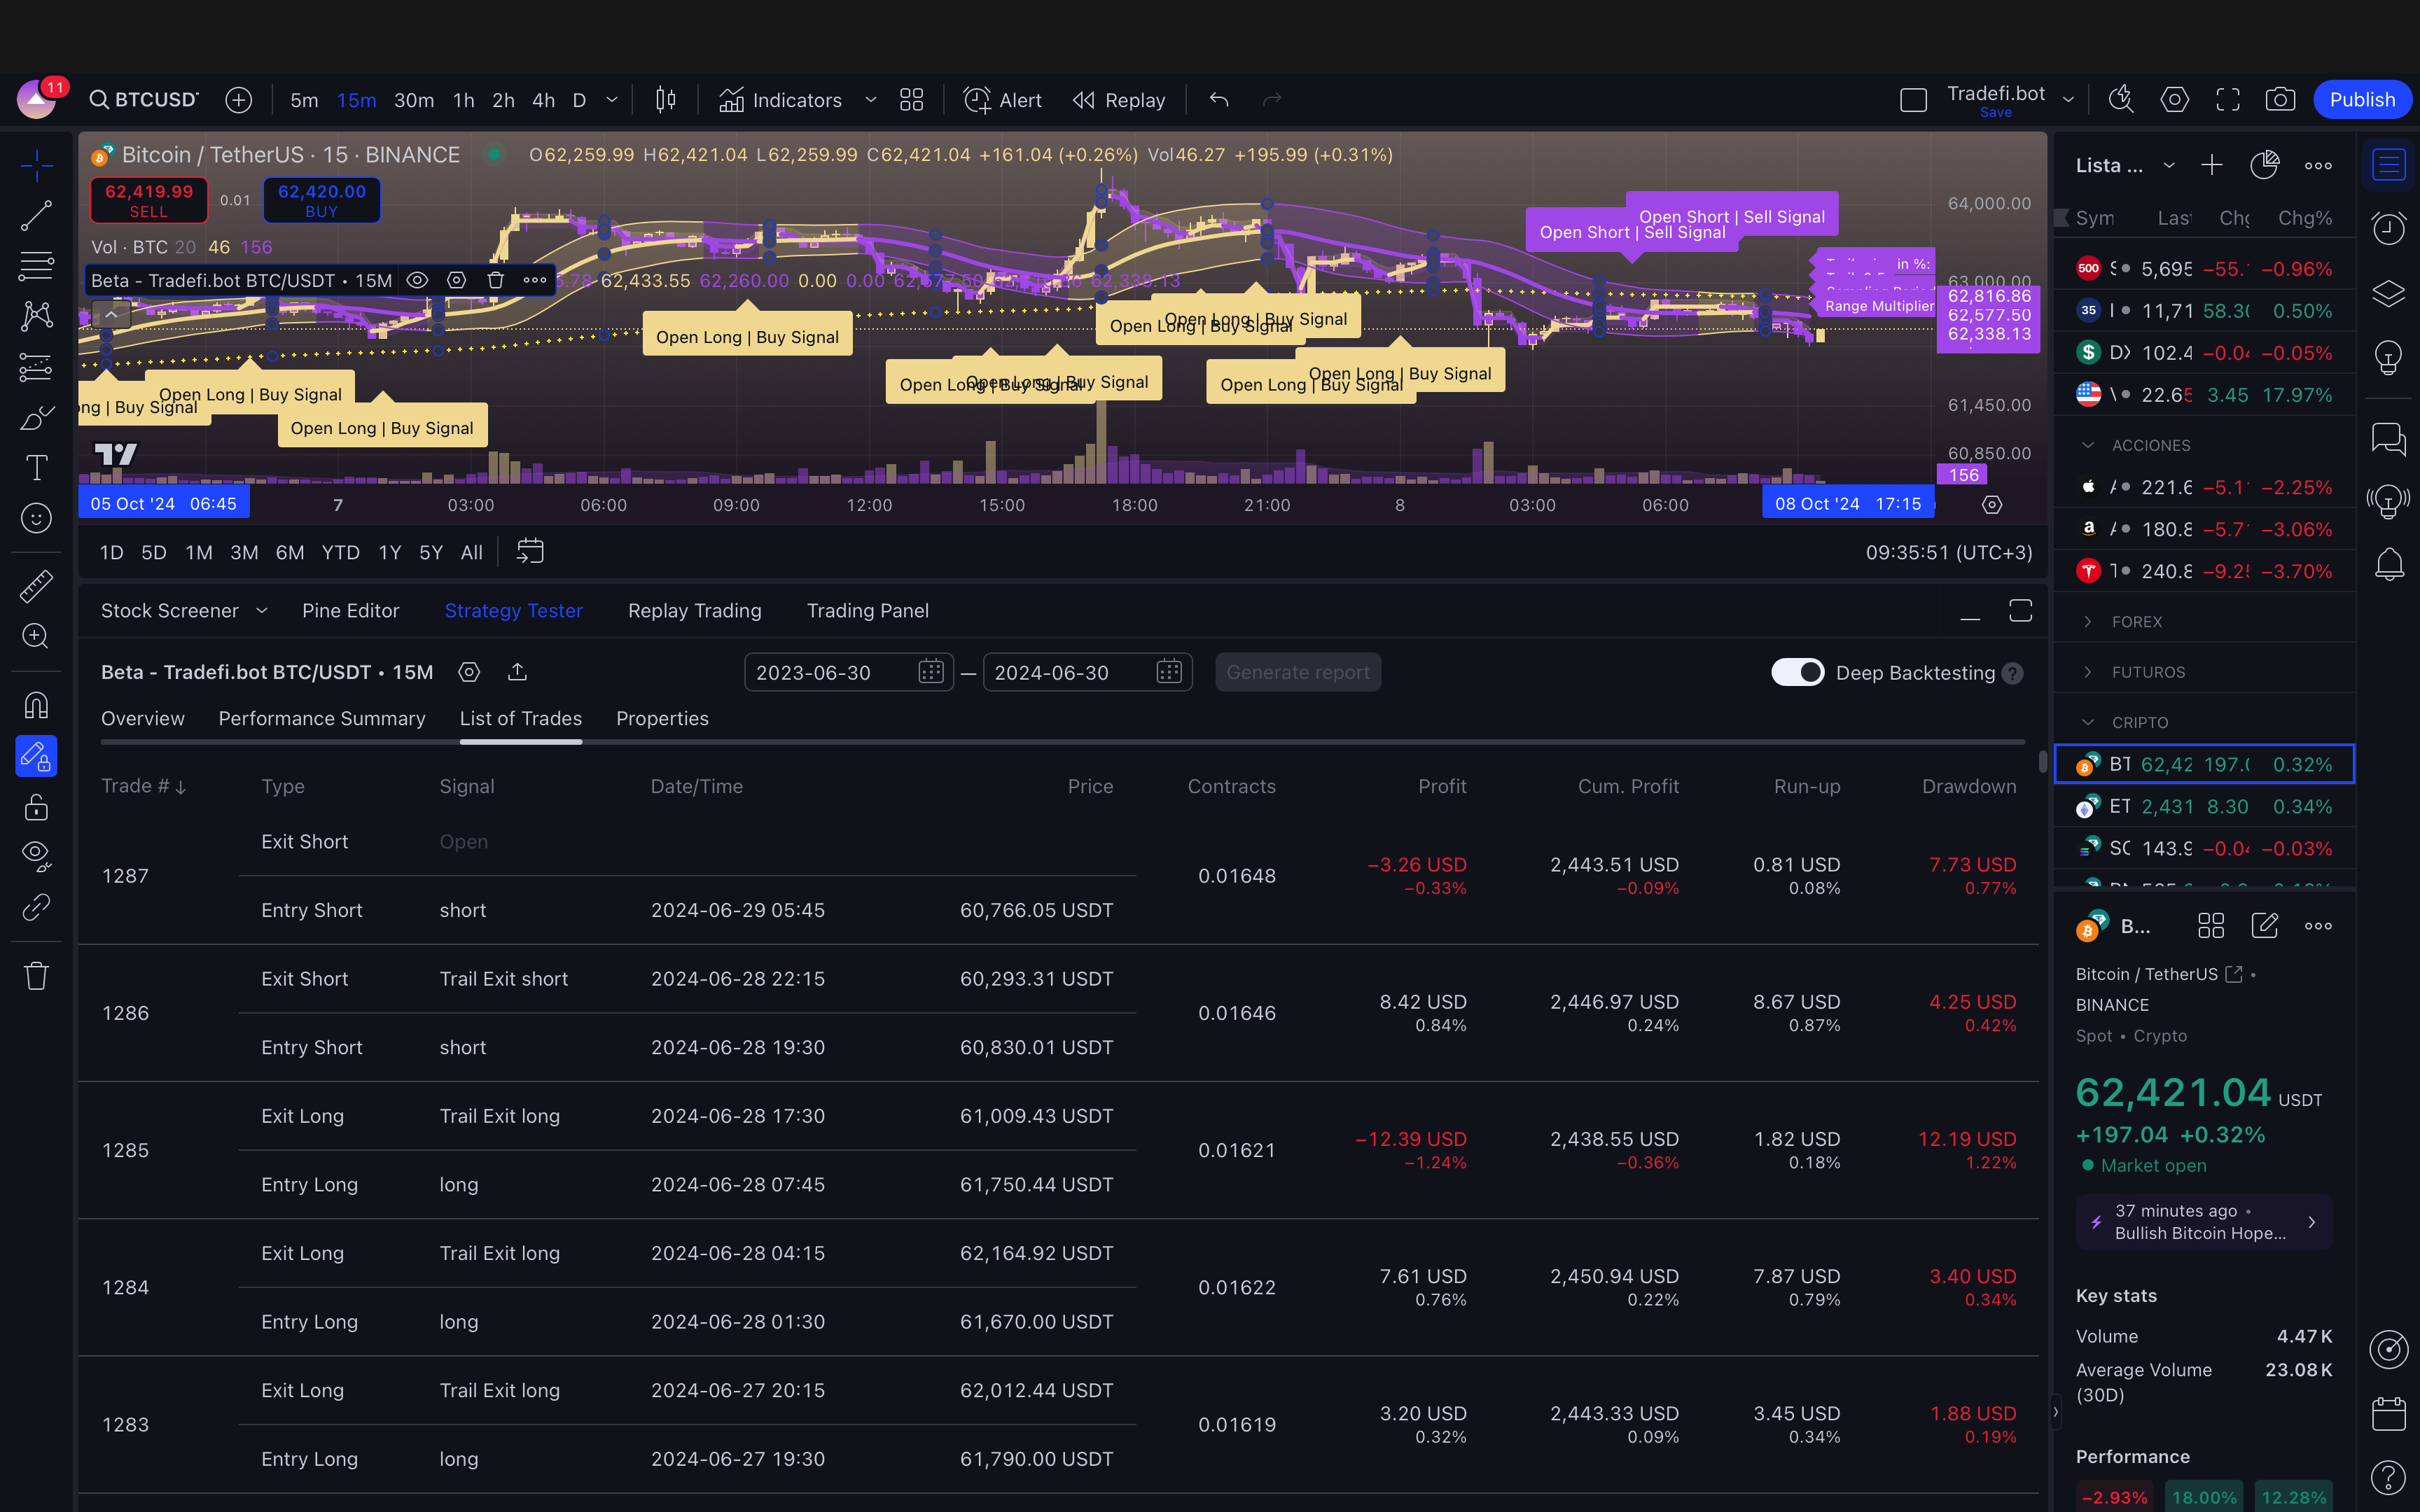Switch to Performance Summary tab
This screenshot has width=2420, height=1512.
(x=321, y=718)
